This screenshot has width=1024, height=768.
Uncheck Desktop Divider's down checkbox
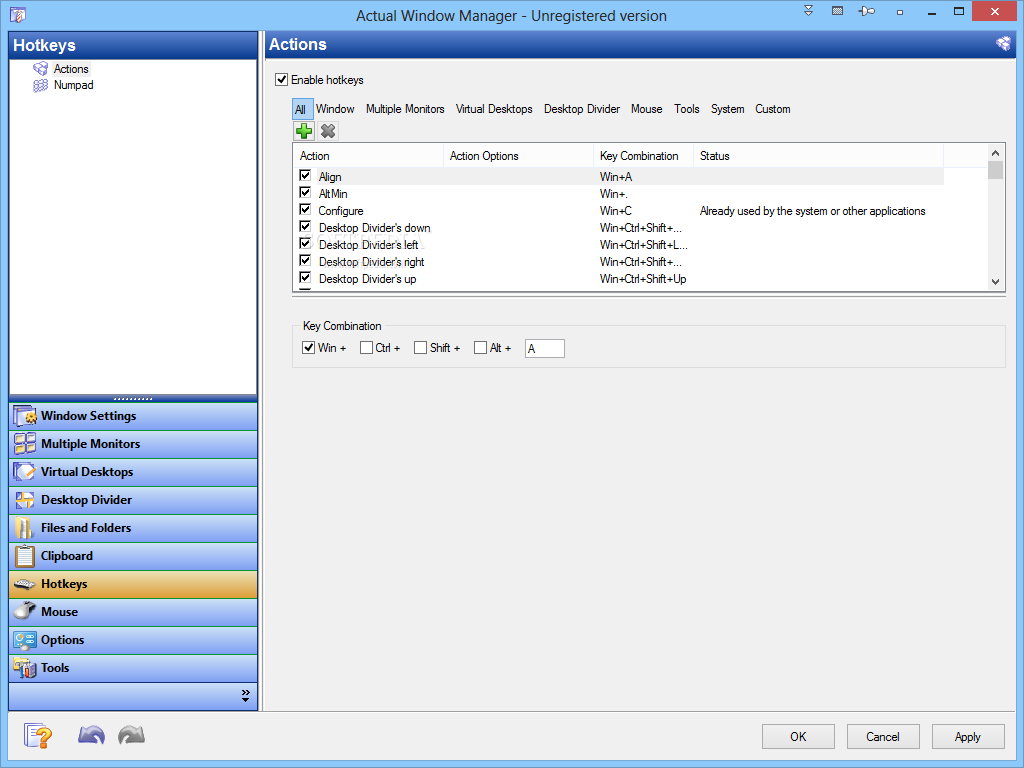coord(305,227)
